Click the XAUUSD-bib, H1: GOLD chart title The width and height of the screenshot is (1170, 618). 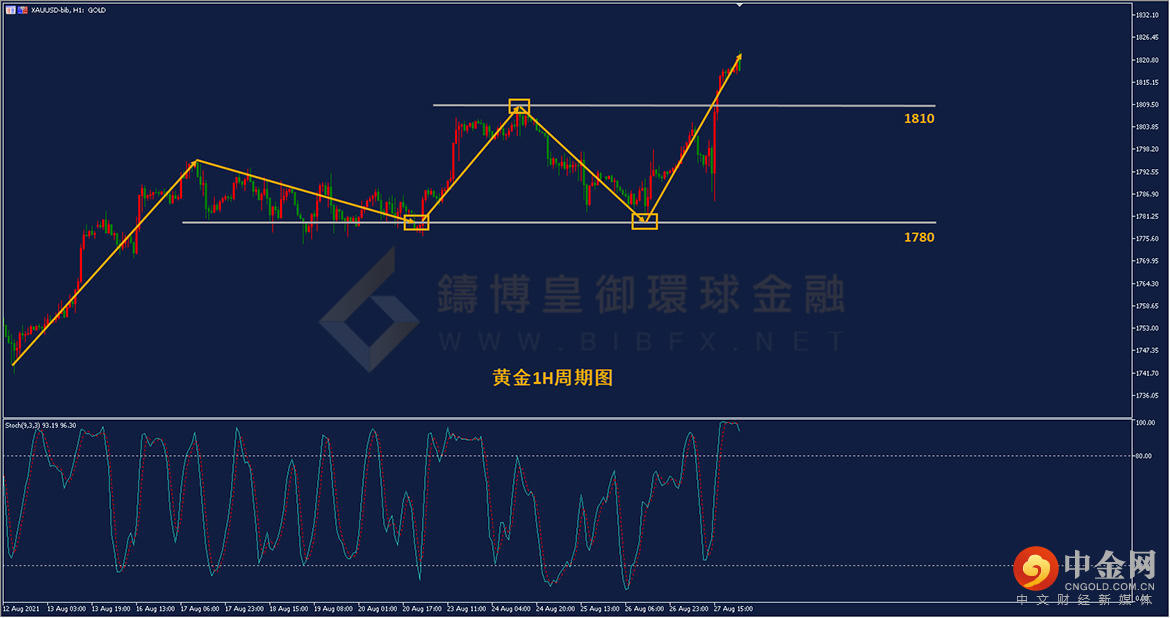[x=69, y=10]
